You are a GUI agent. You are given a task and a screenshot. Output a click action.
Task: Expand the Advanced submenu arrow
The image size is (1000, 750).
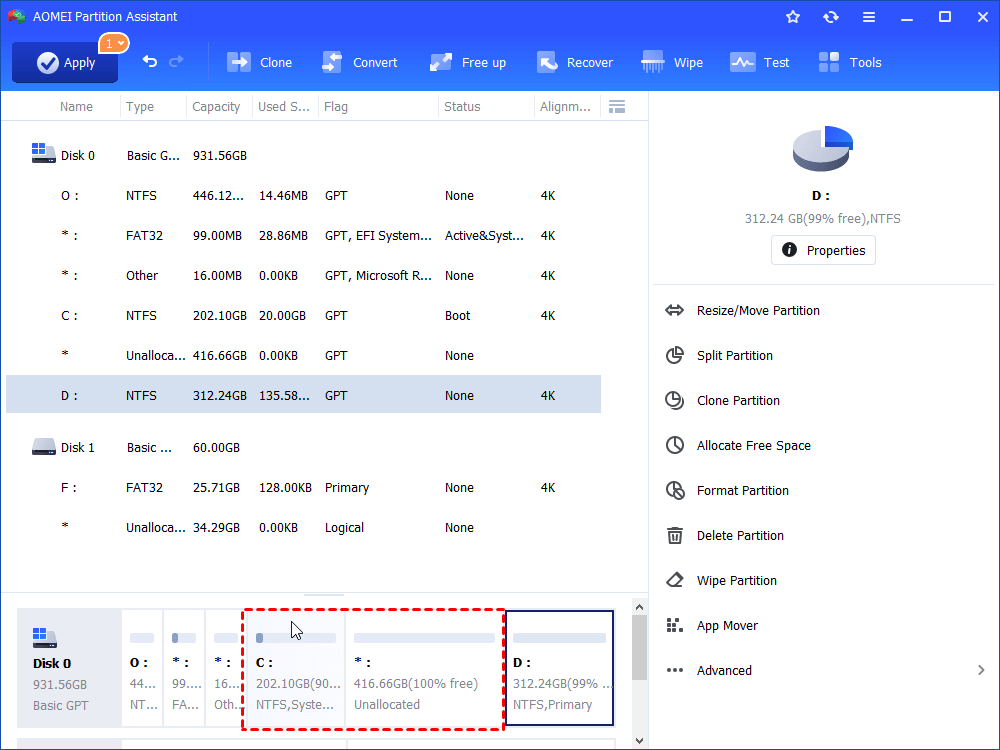981,670
